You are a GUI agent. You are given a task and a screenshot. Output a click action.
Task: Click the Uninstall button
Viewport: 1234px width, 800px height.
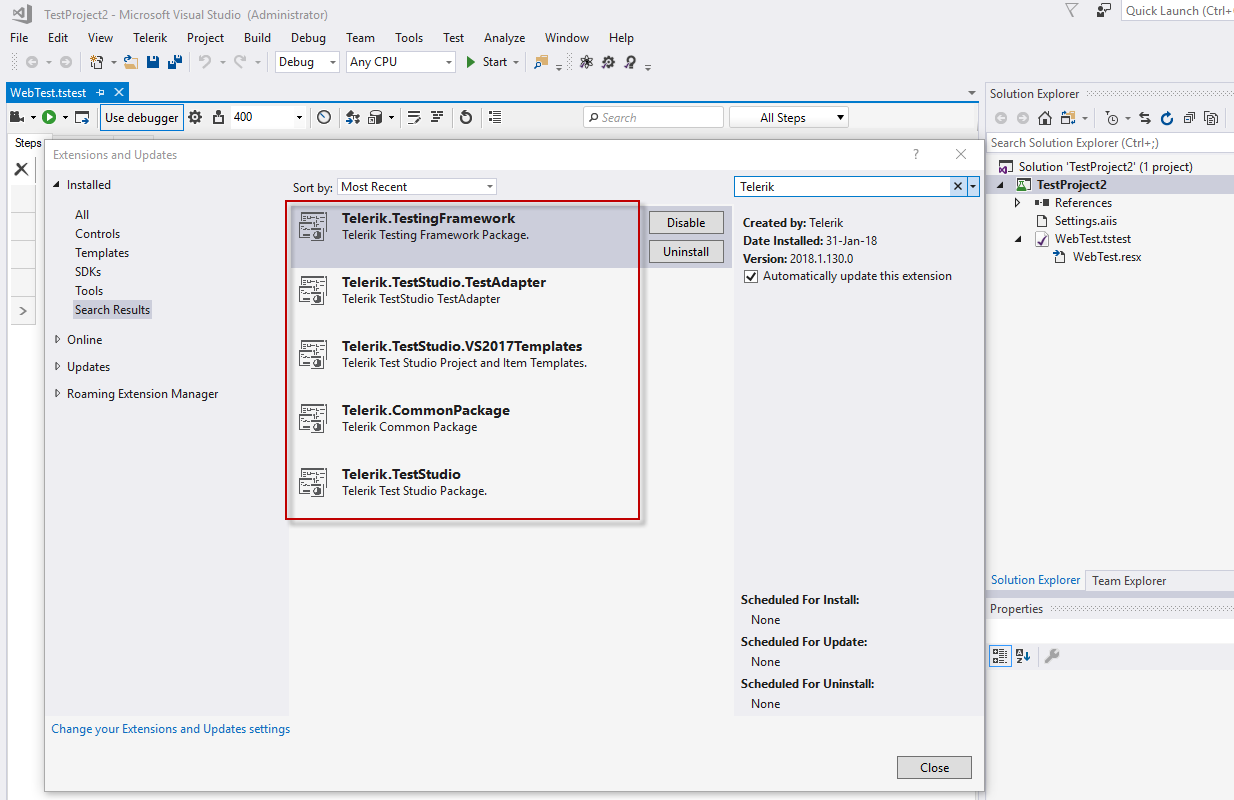pyautogui.click(x=686, y=252)
